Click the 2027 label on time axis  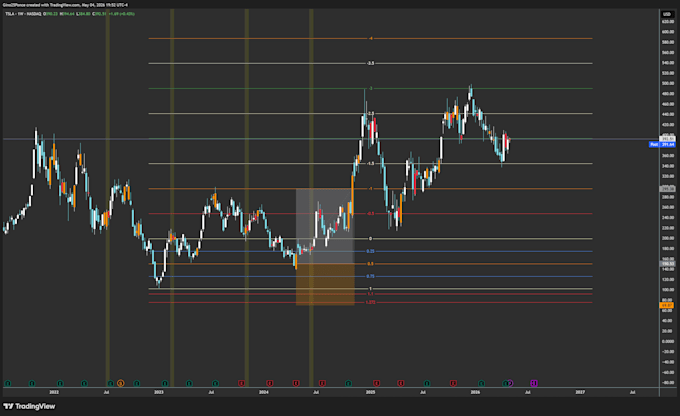click(580, 392)
